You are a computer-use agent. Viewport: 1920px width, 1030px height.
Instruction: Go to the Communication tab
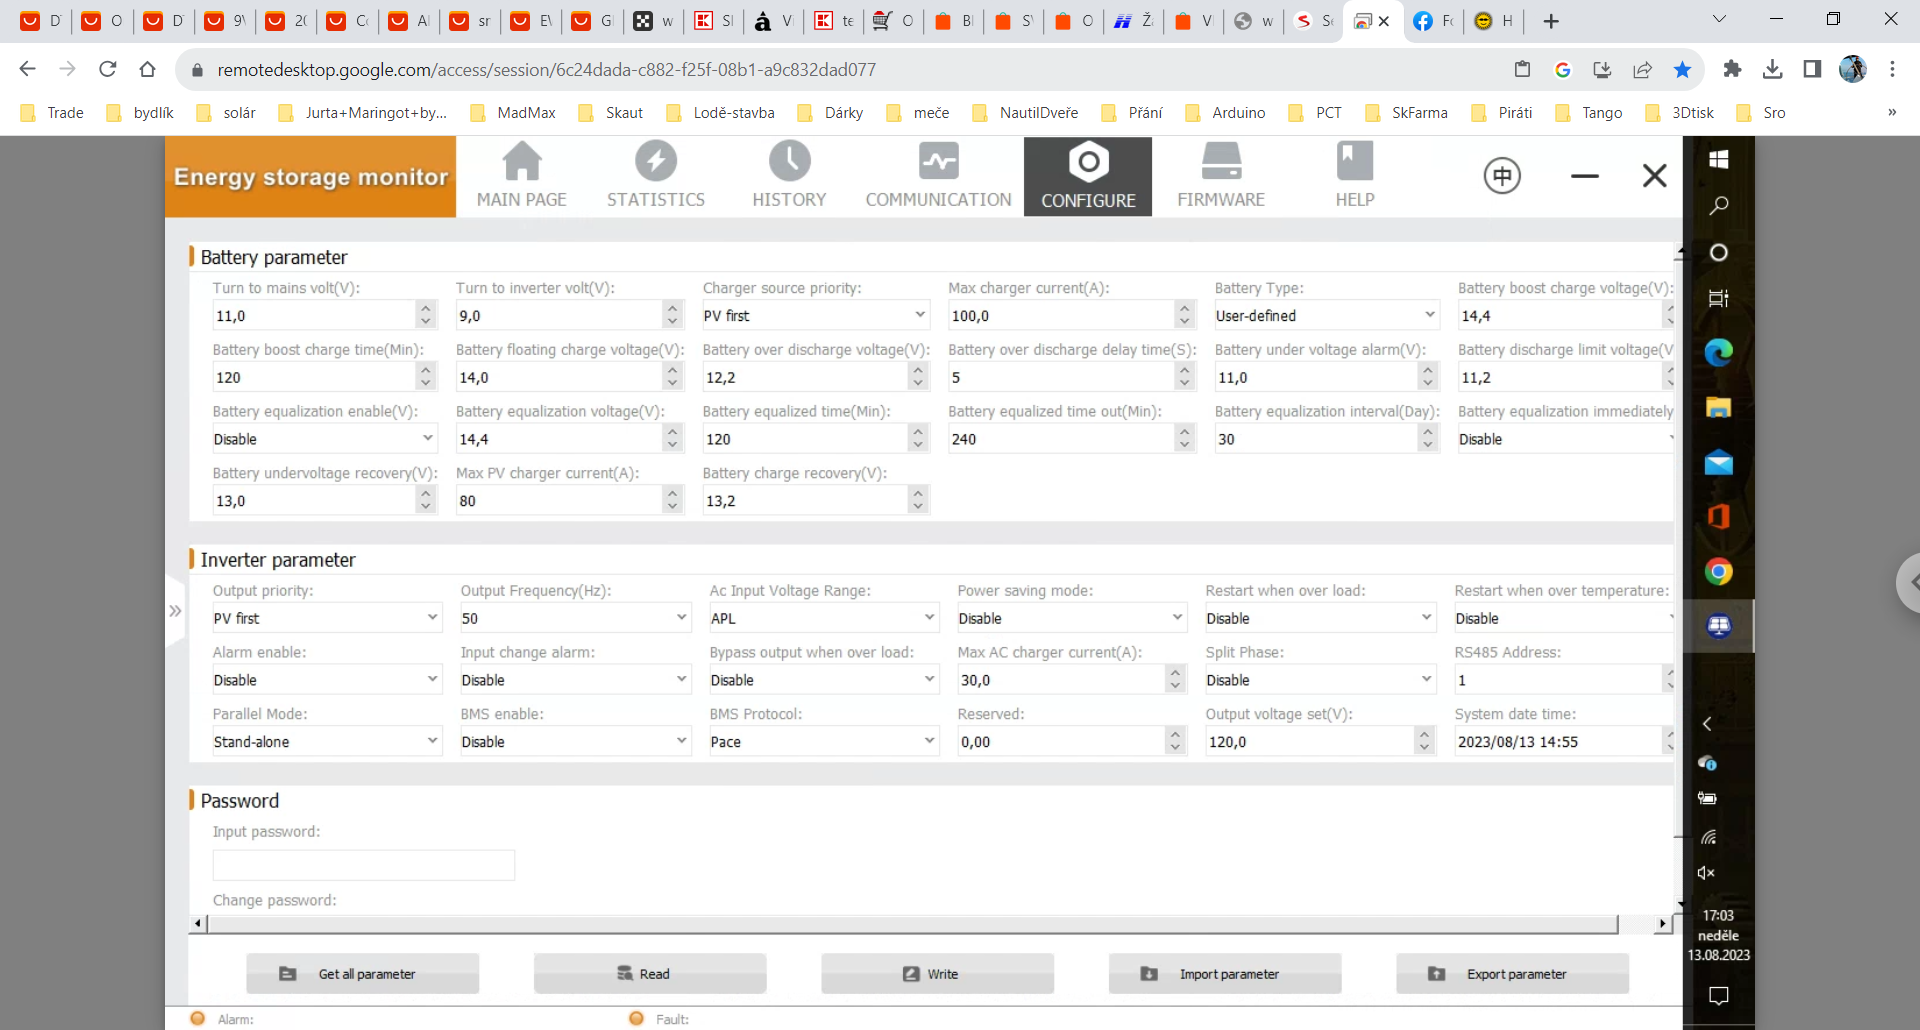[938, 176]
